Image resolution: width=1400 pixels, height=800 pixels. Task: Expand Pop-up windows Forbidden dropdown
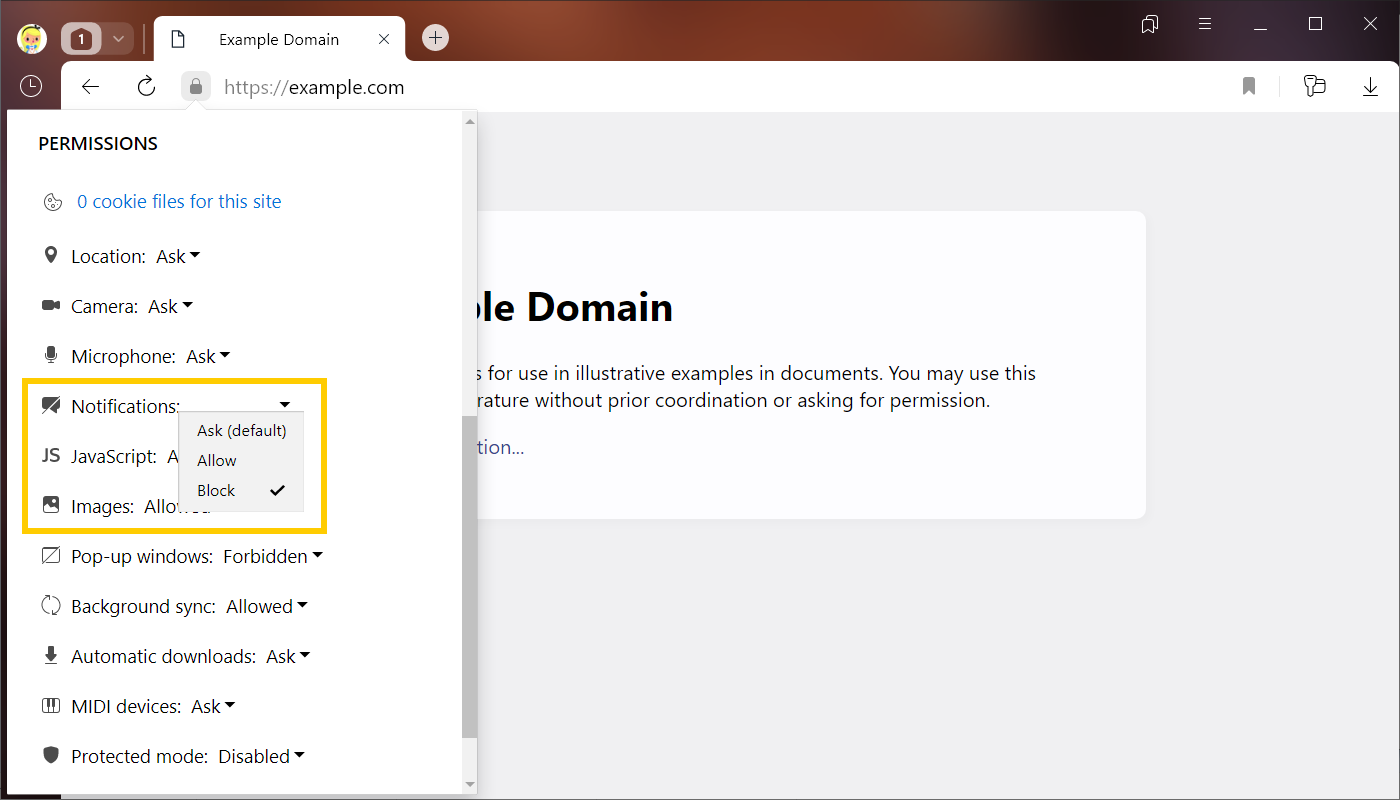[x=272, y=557]
